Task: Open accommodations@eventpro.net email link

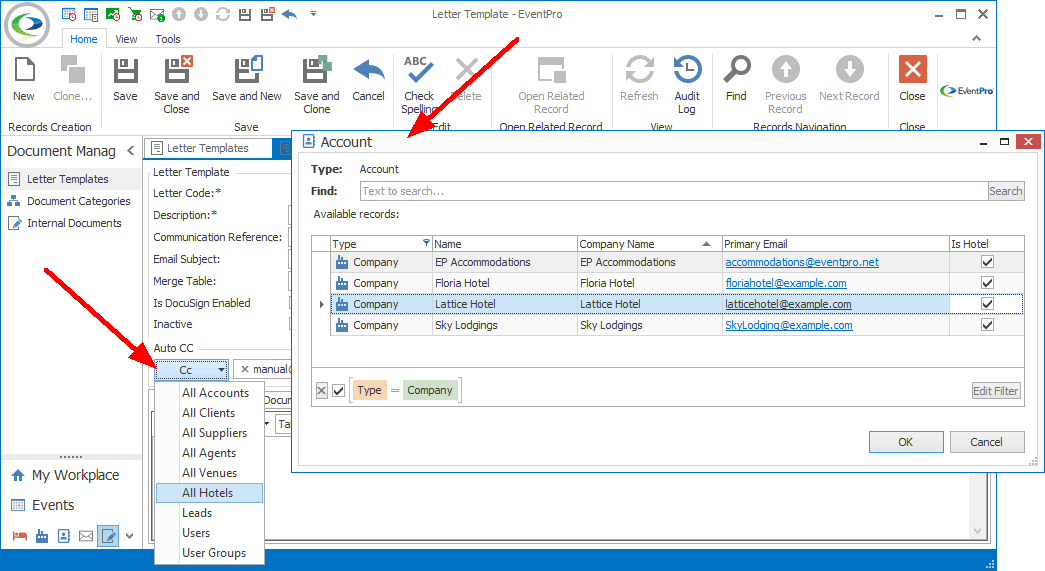Action: click(802, 263)
